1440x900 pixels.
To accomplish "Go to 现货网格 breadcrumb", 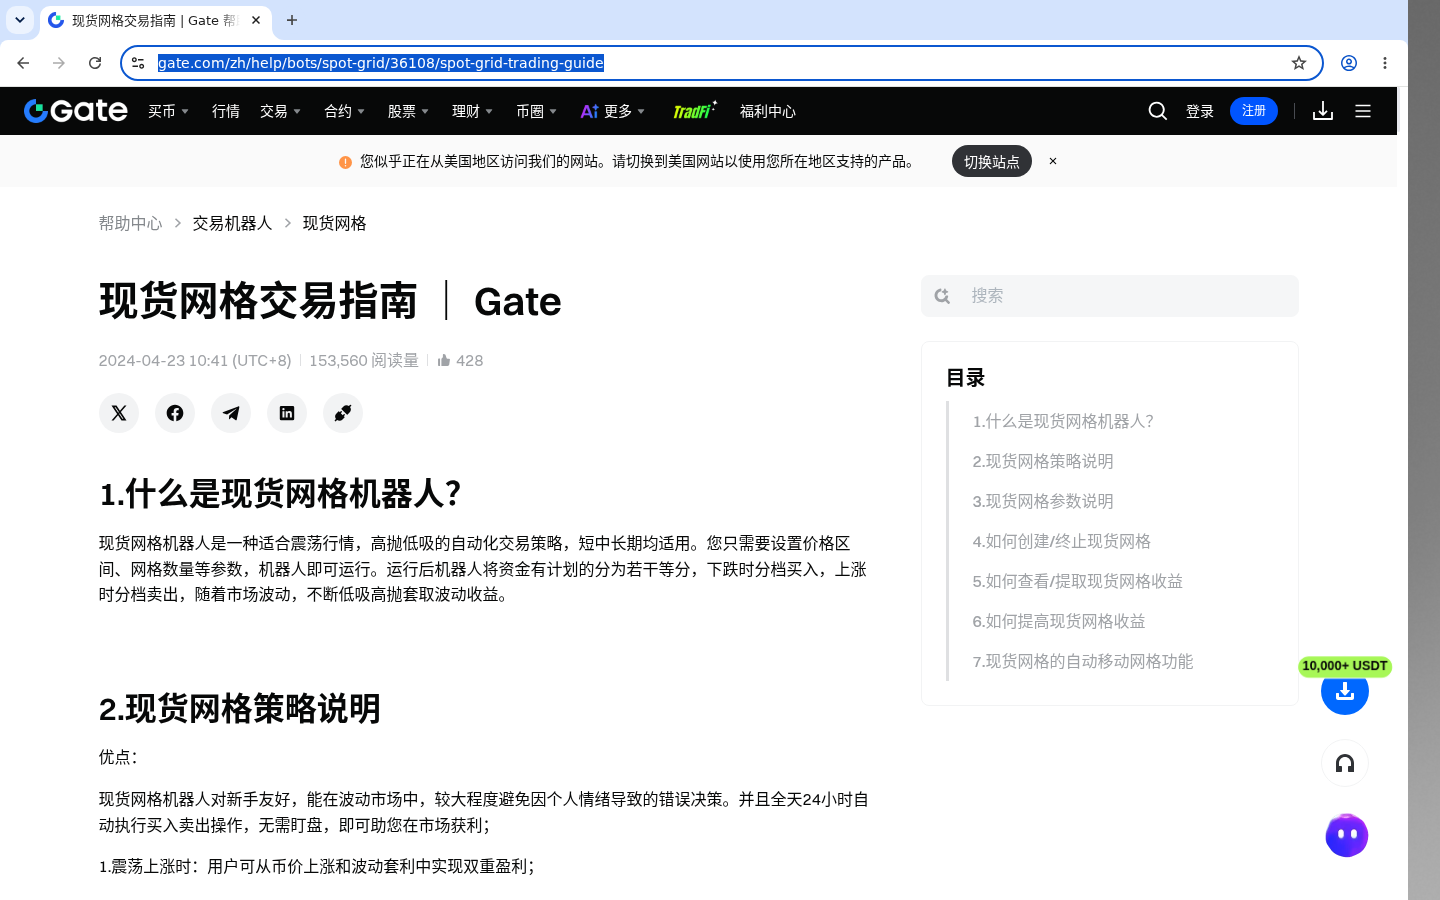I will tap(335, 223).
